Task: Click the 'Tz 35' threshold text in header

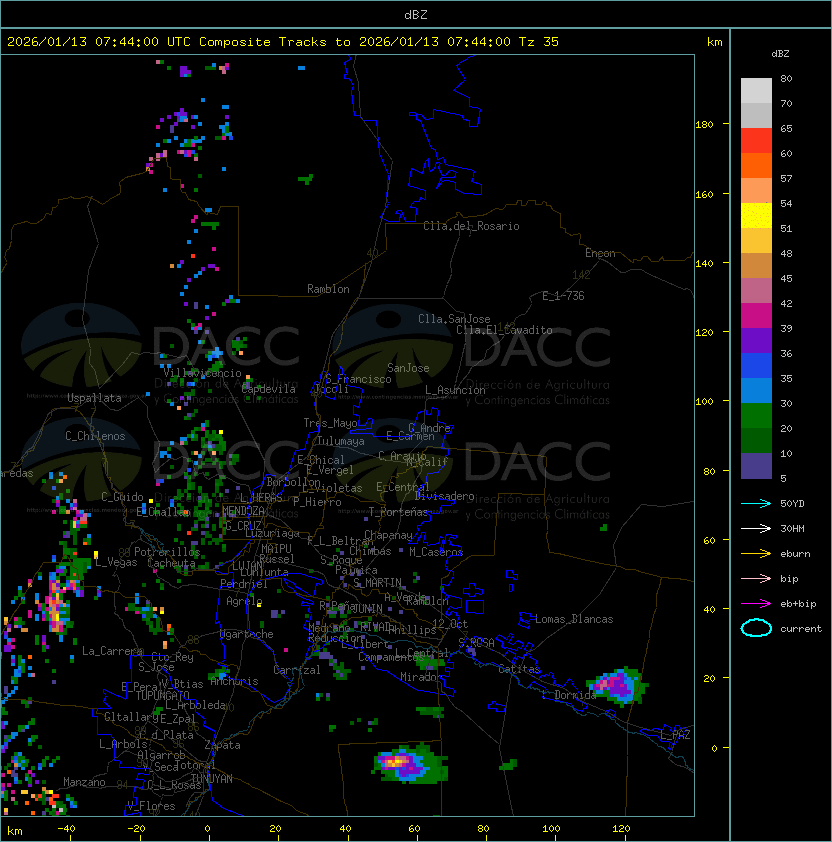Action: [539, 42]
